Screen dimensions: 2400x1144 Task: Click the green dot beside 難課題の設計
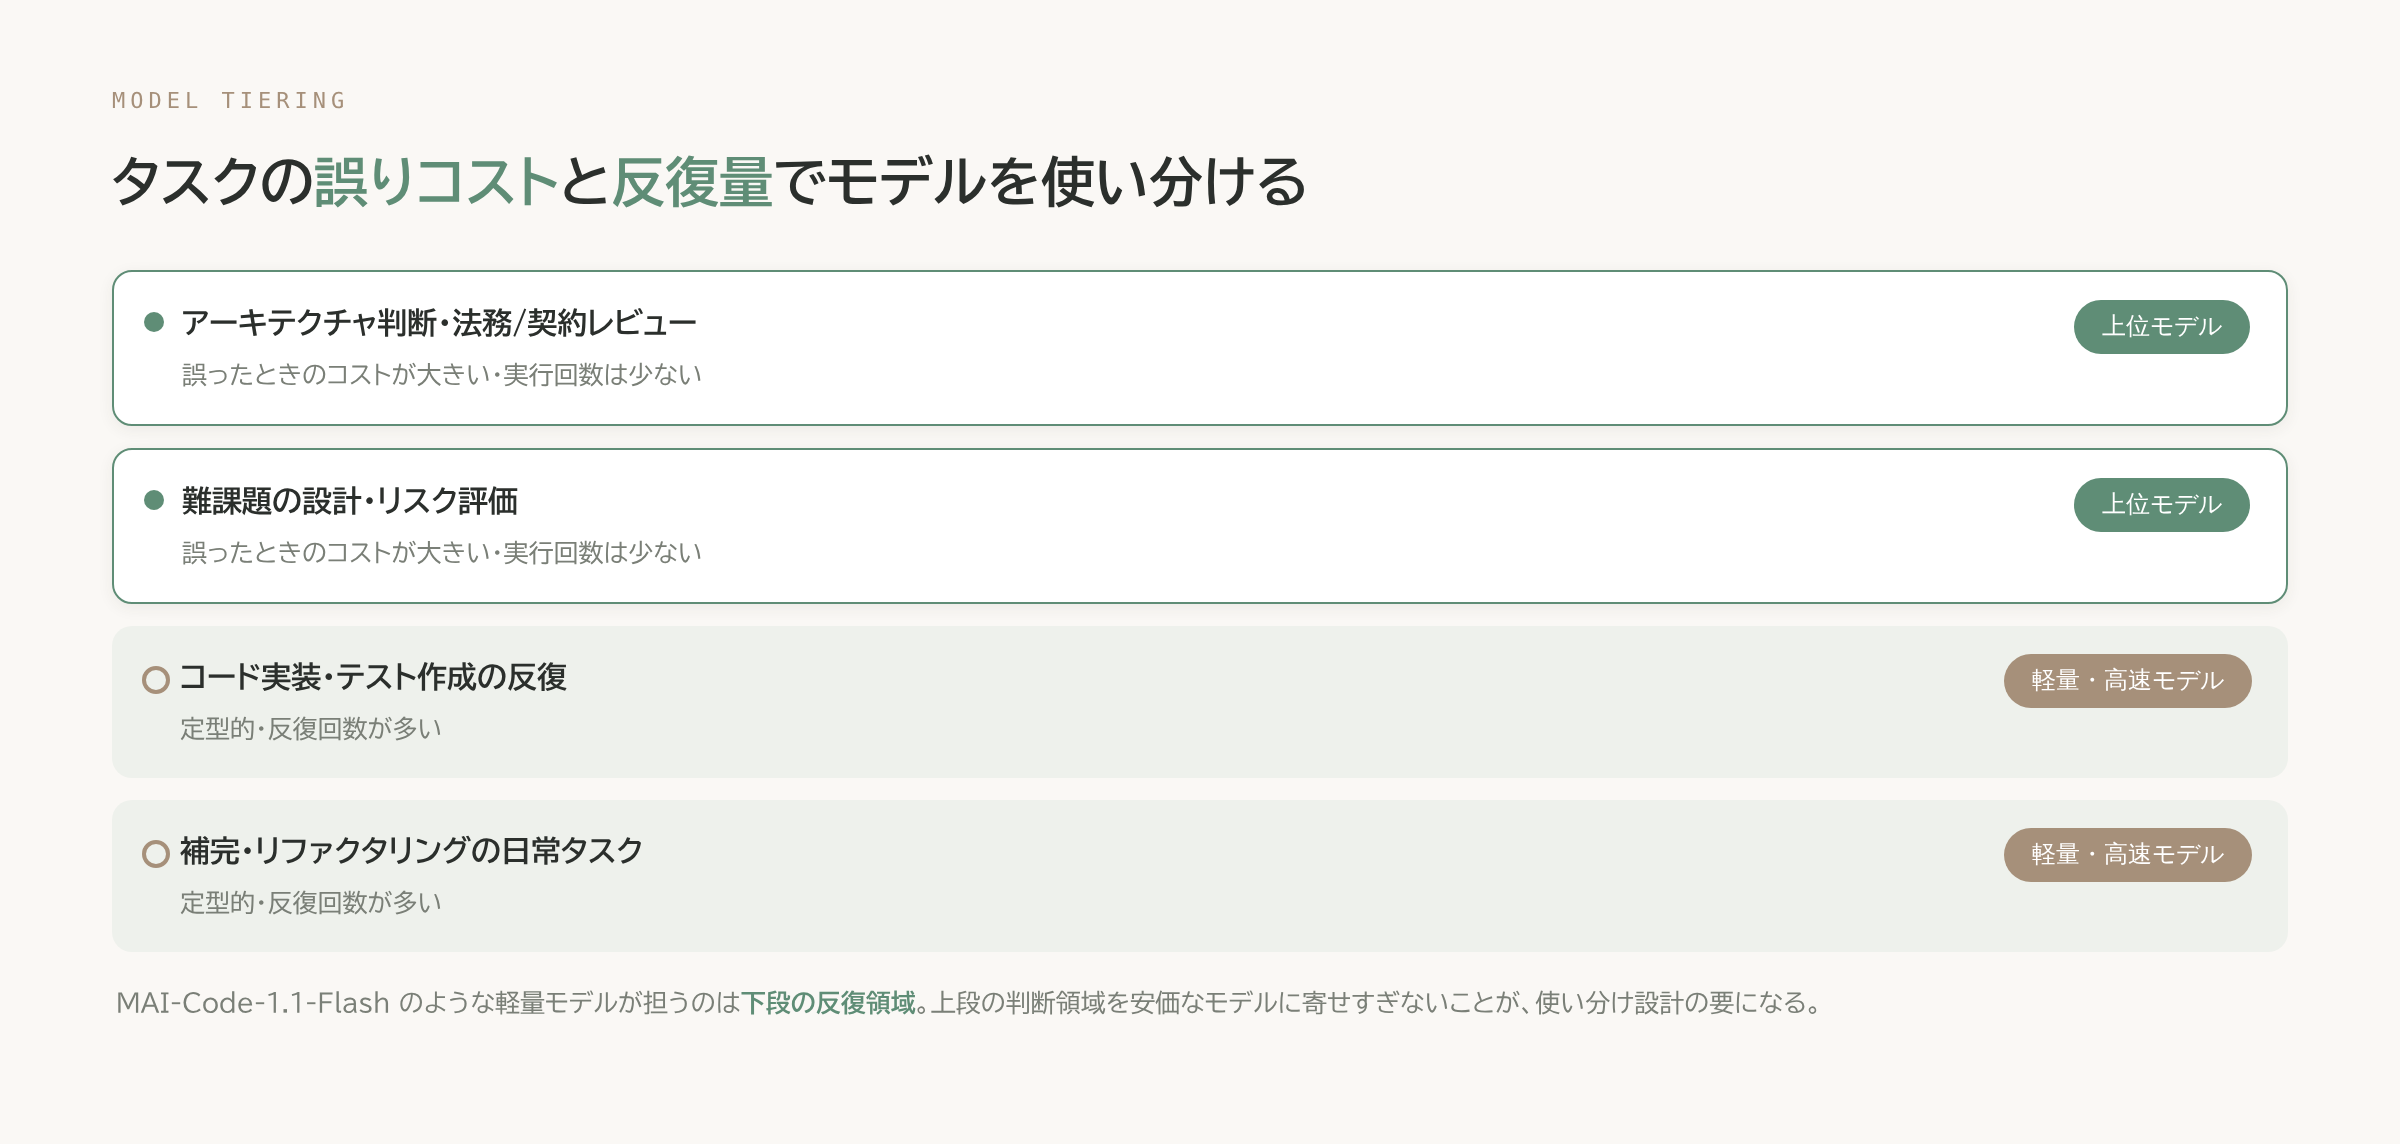pyautogui.click(x=154, y=500)
